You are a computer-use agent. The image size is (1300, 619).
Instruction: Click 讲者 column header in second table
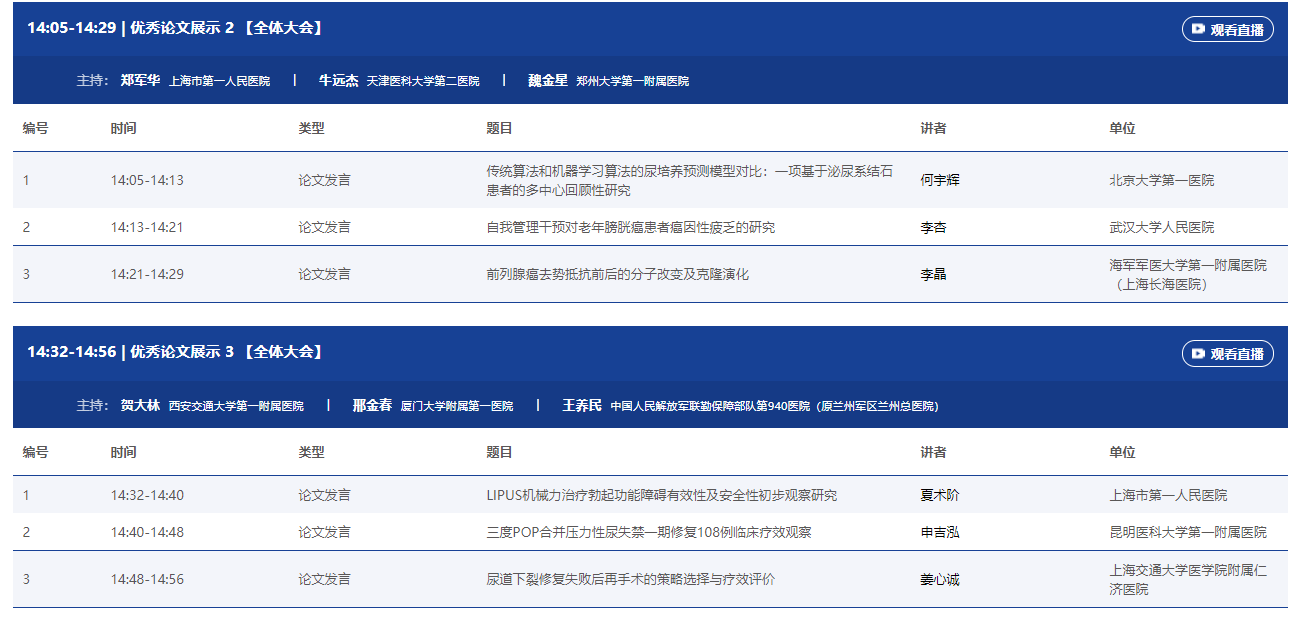pyautogui.click(x=933, y=452)
